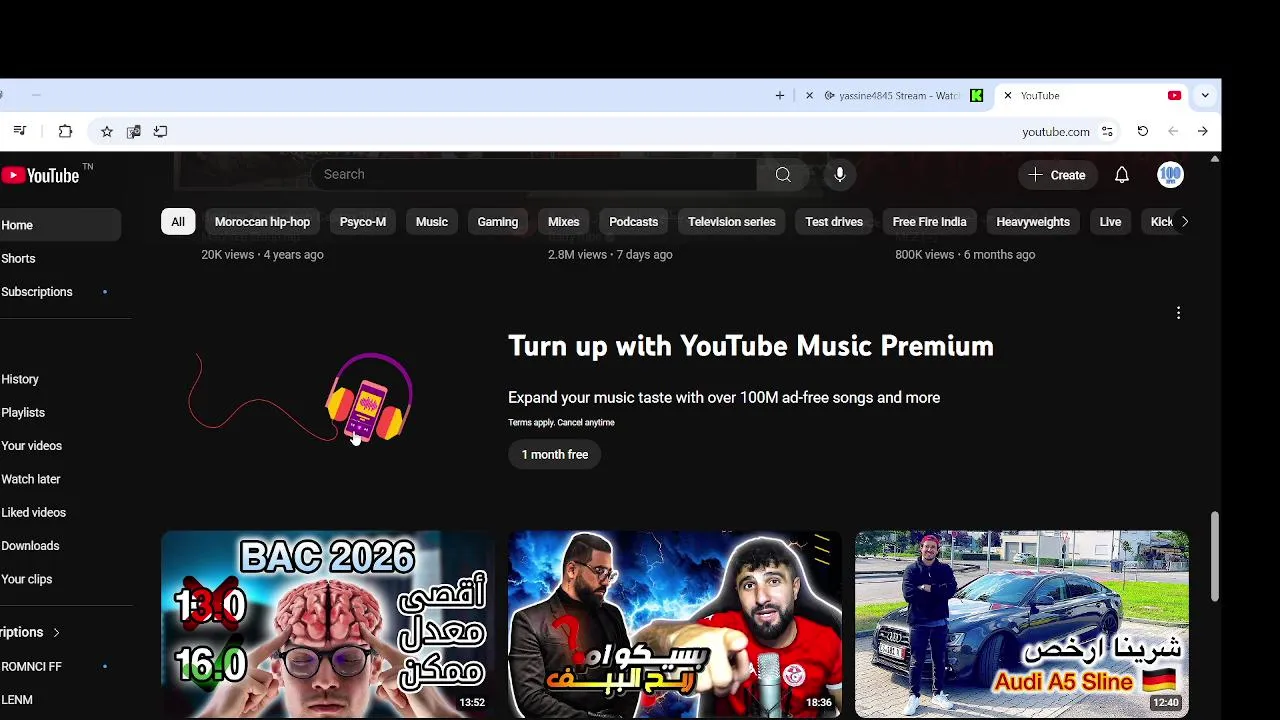The width and height of the screenshot is (1280, 720).
Task: Open the three-dot menu on the Music Premium promo
Action: pyautogui.click(x=1178, y=313)
